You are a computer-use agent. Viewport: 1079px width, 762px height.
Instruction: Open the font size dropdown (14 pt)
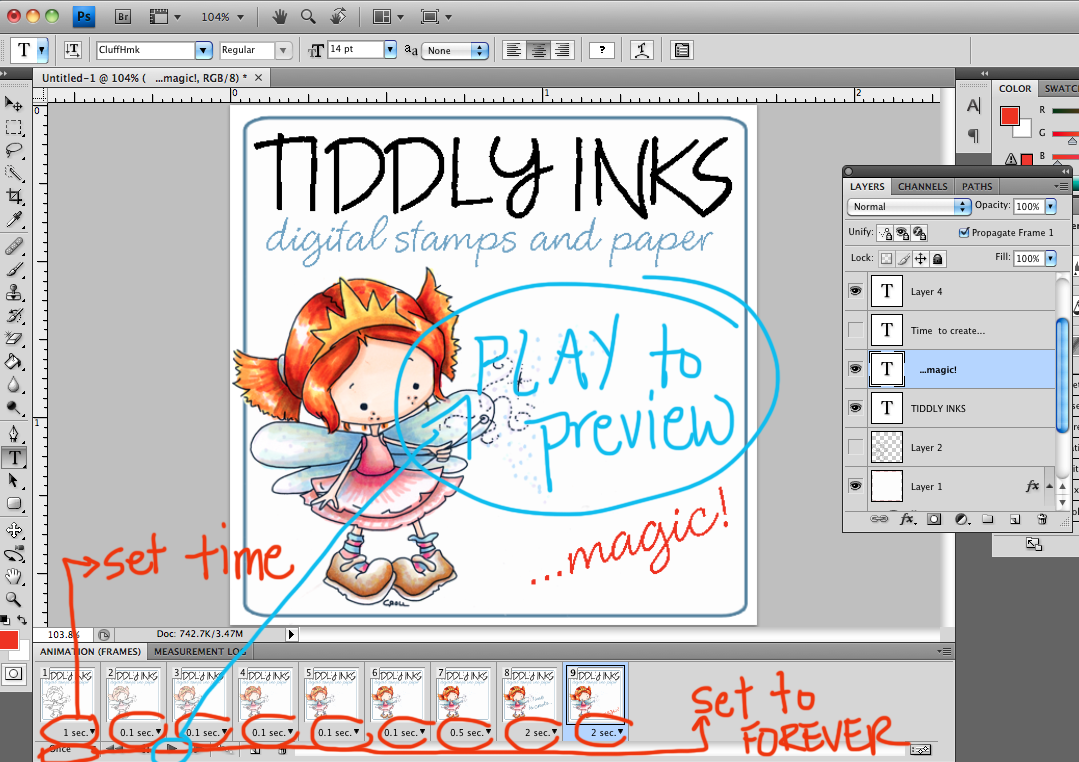tap(390, 49)
